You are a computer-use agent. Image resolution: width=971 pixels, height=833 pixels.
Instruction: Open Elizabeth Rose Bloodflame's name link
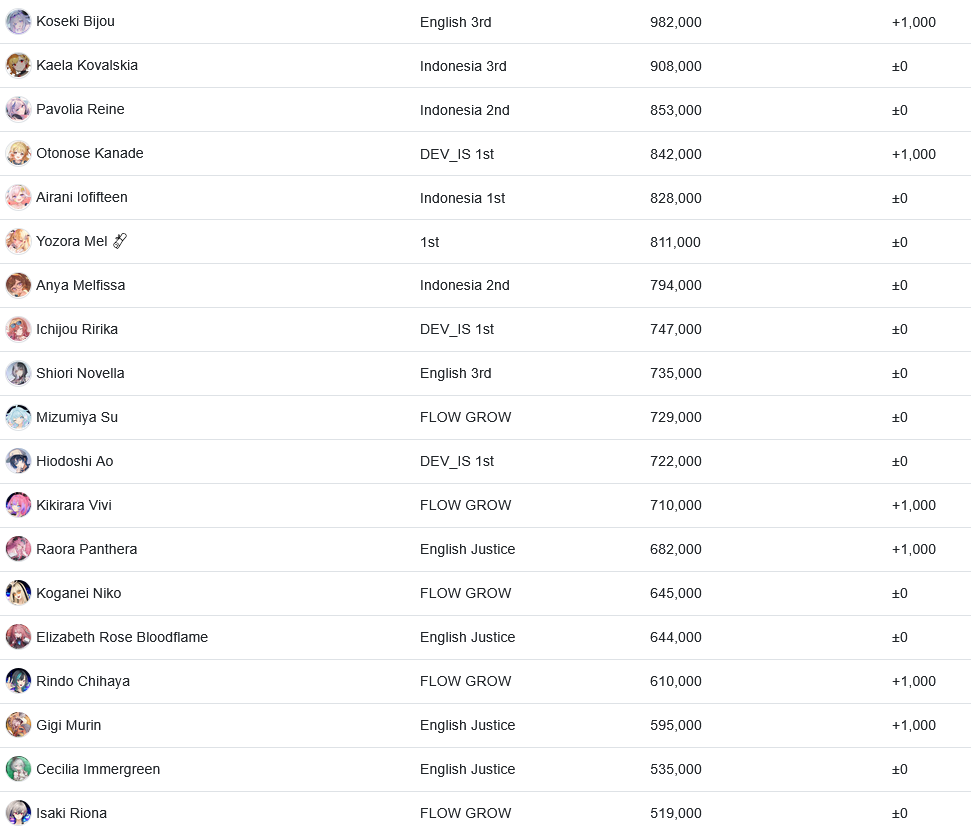(x=122, y=637)
